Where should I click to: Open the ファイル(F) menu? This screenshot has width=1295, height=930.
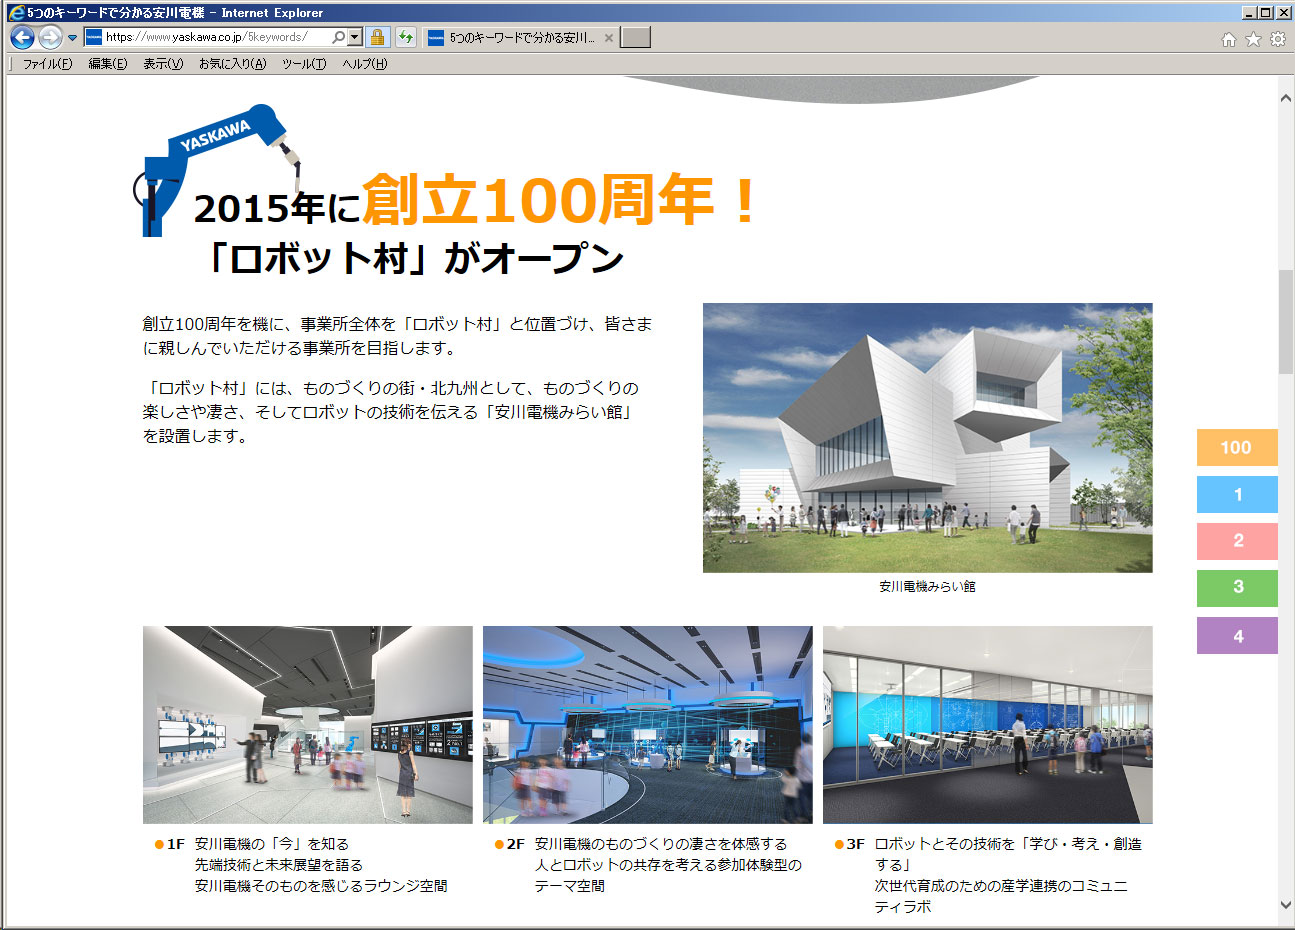click(47, 64)
